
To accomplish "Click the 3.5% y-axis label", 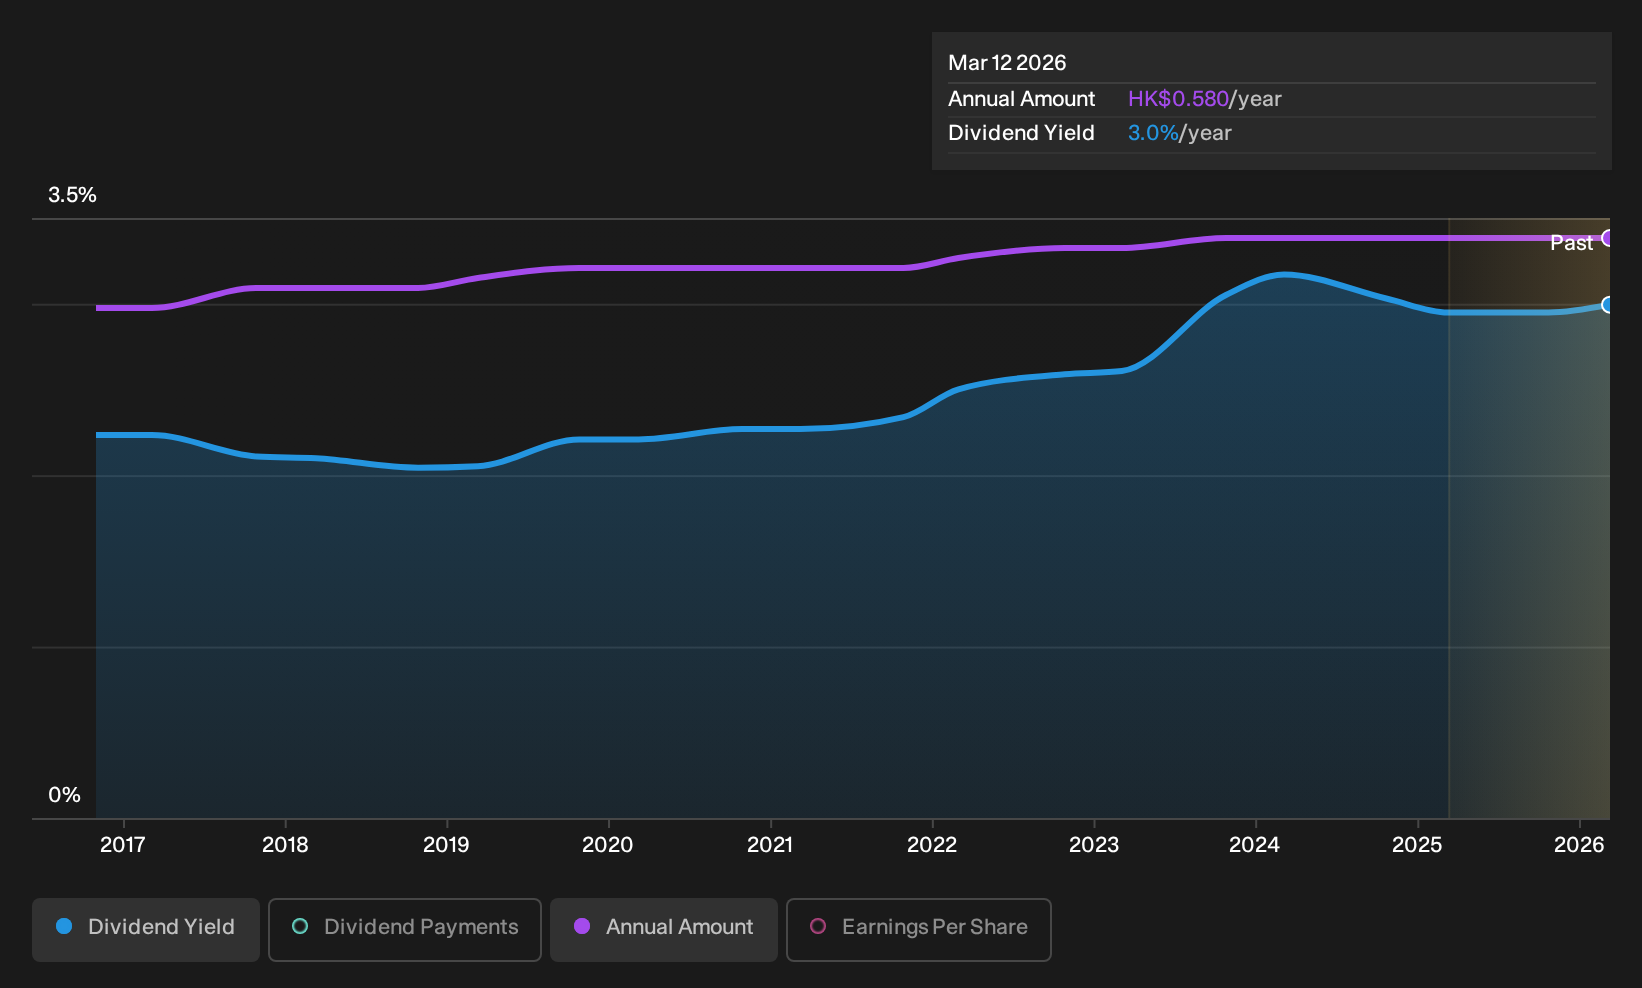I will (72, 195).
